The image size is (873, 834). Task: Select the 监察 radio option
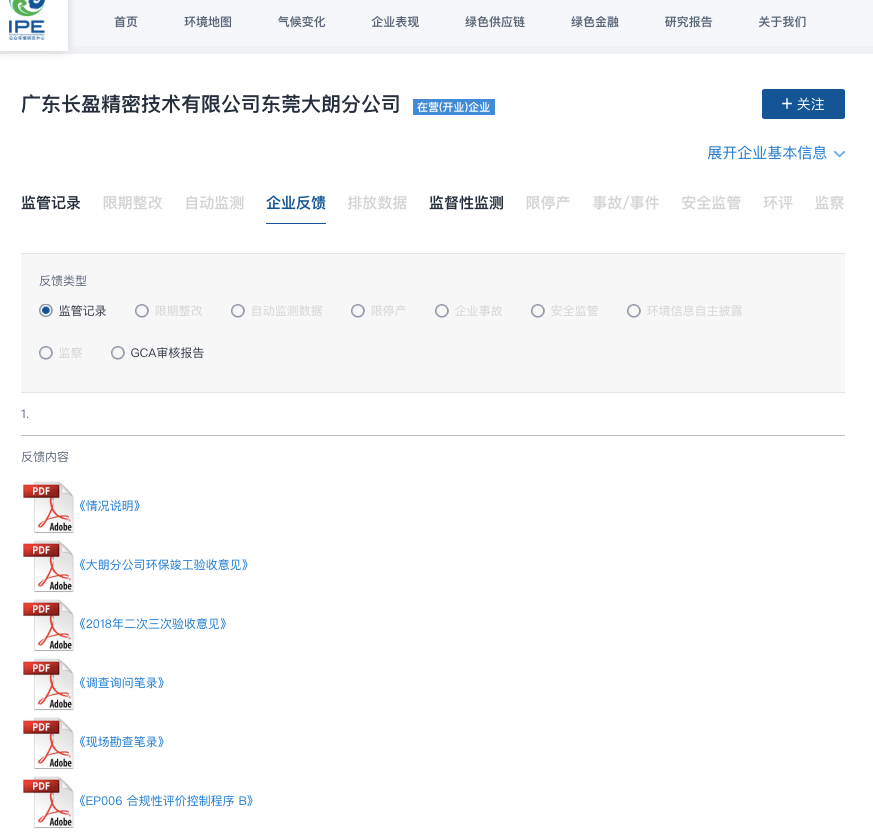pyautogui.click(x=46, y=353)
